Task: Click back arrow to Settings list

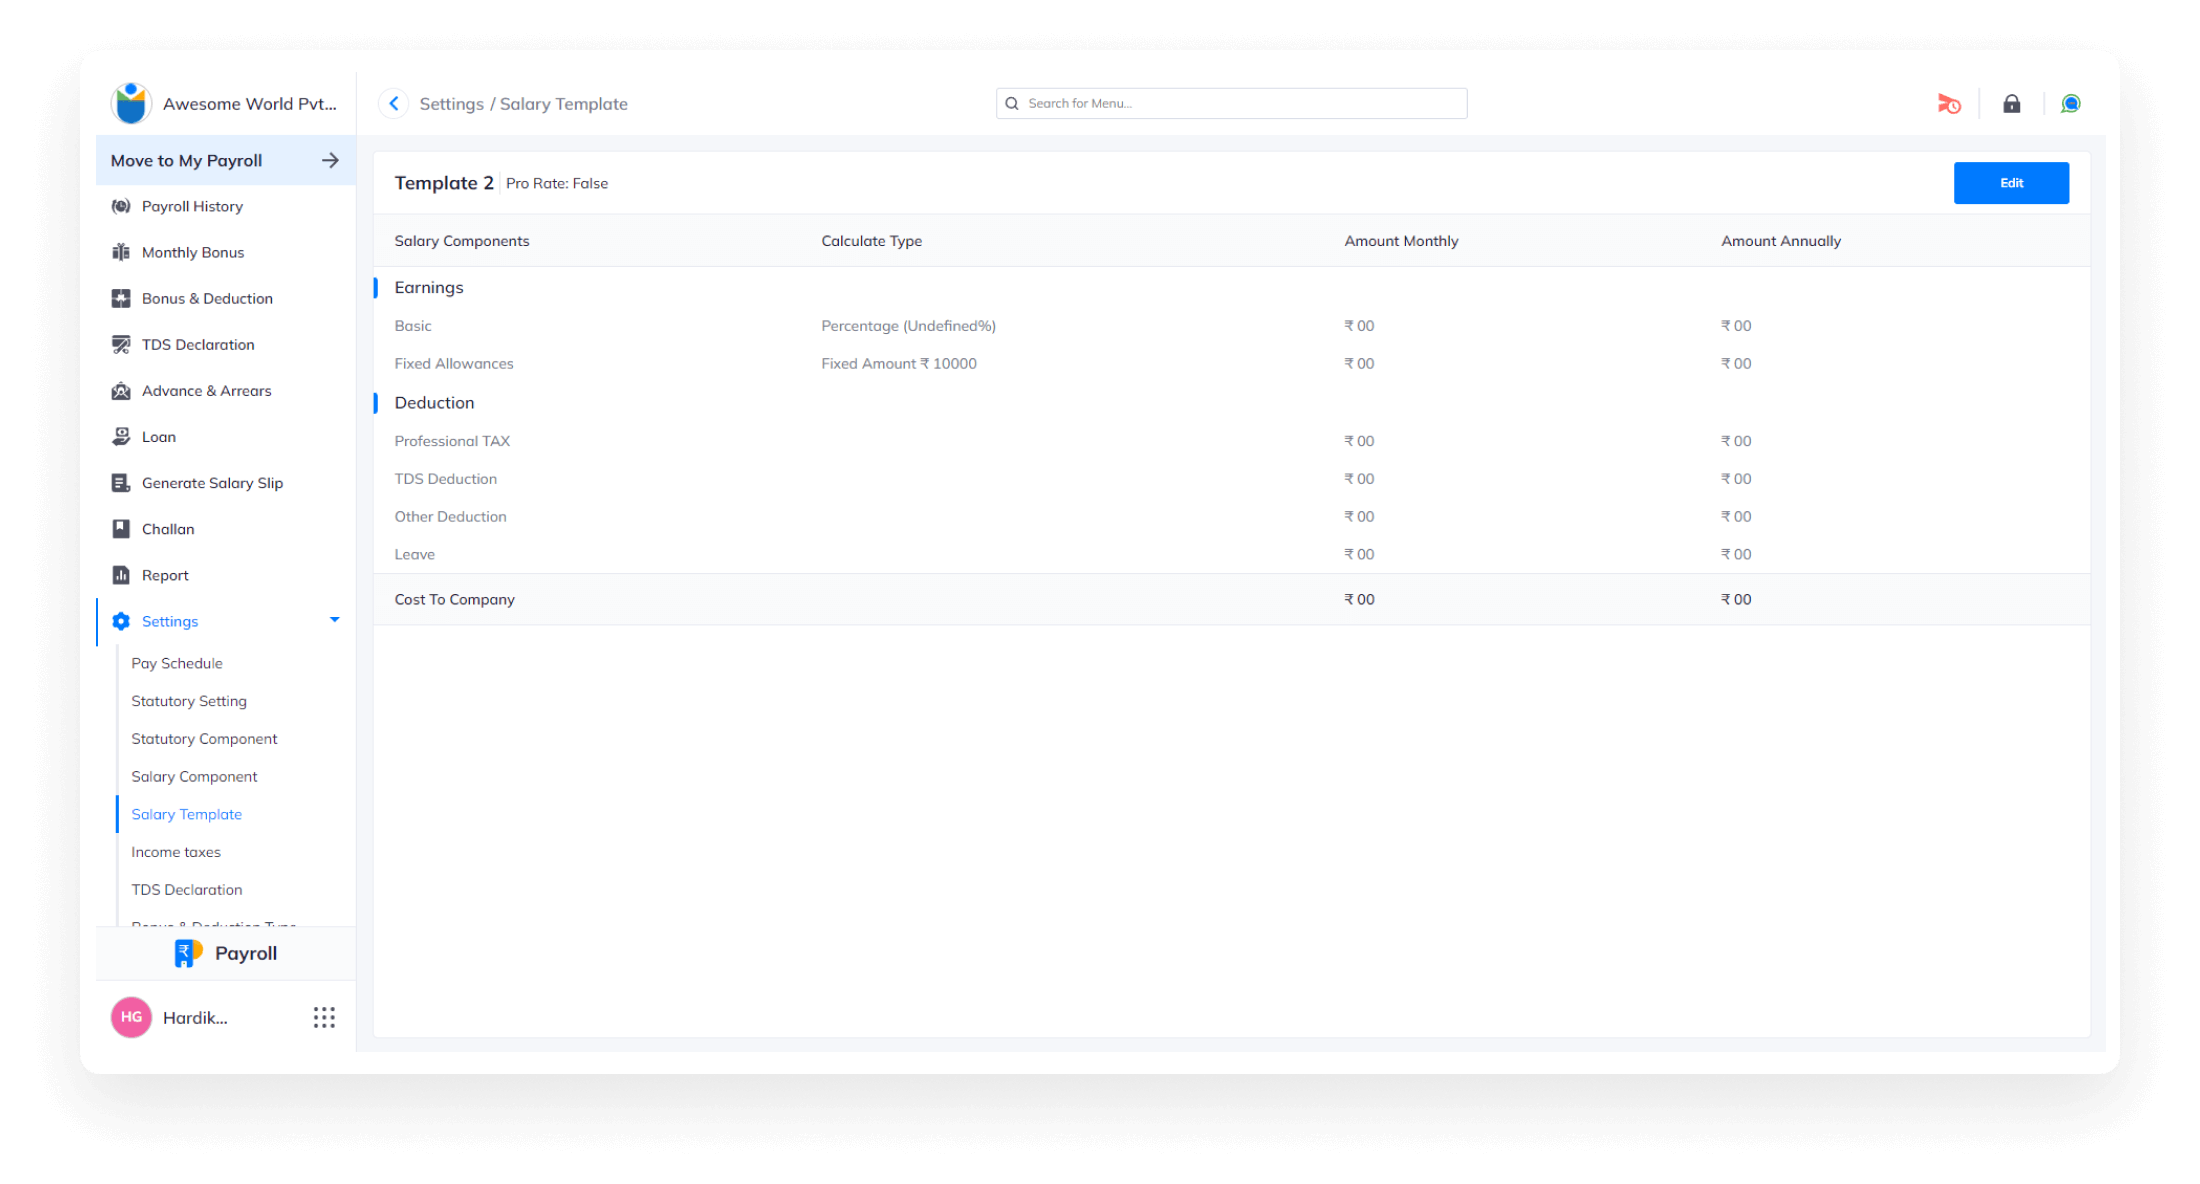Action: pyautogui.click(x=394, y=102)
